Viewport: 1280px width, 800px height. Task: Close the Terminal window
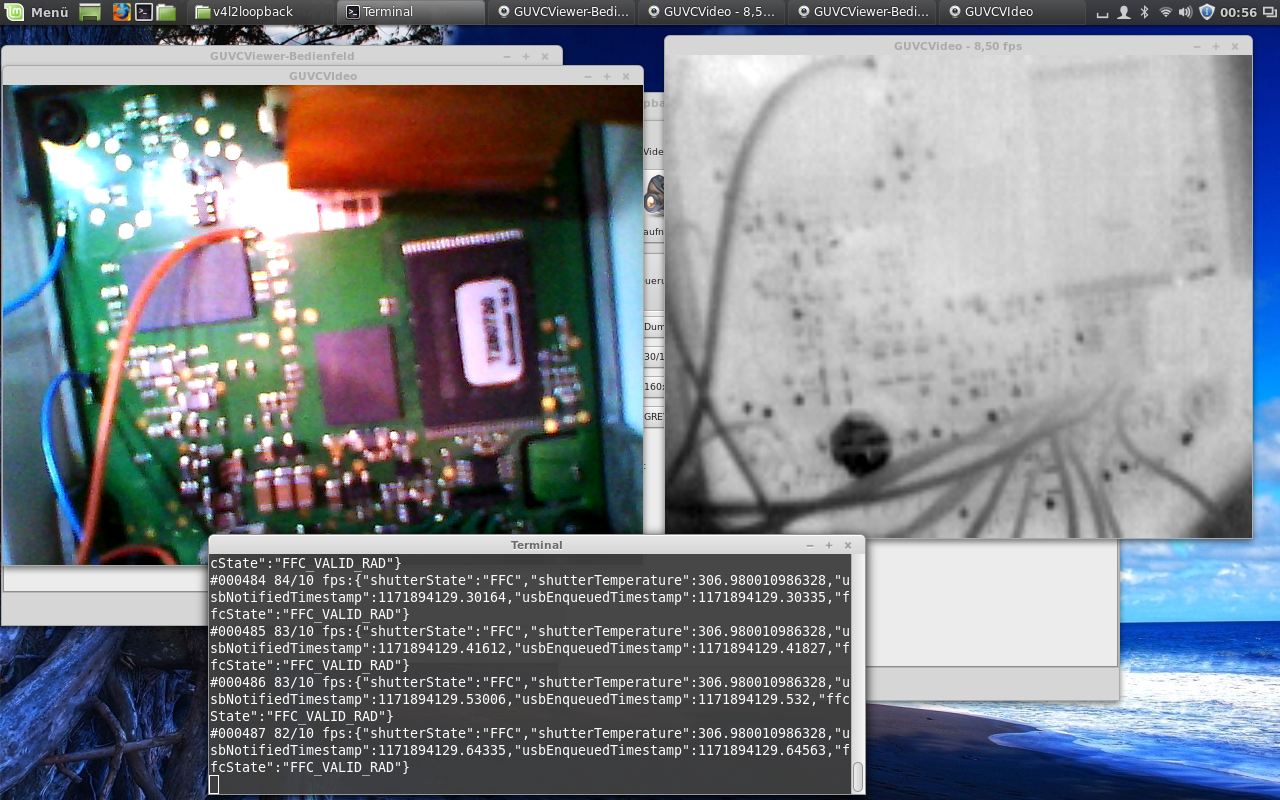click(848, 545)
